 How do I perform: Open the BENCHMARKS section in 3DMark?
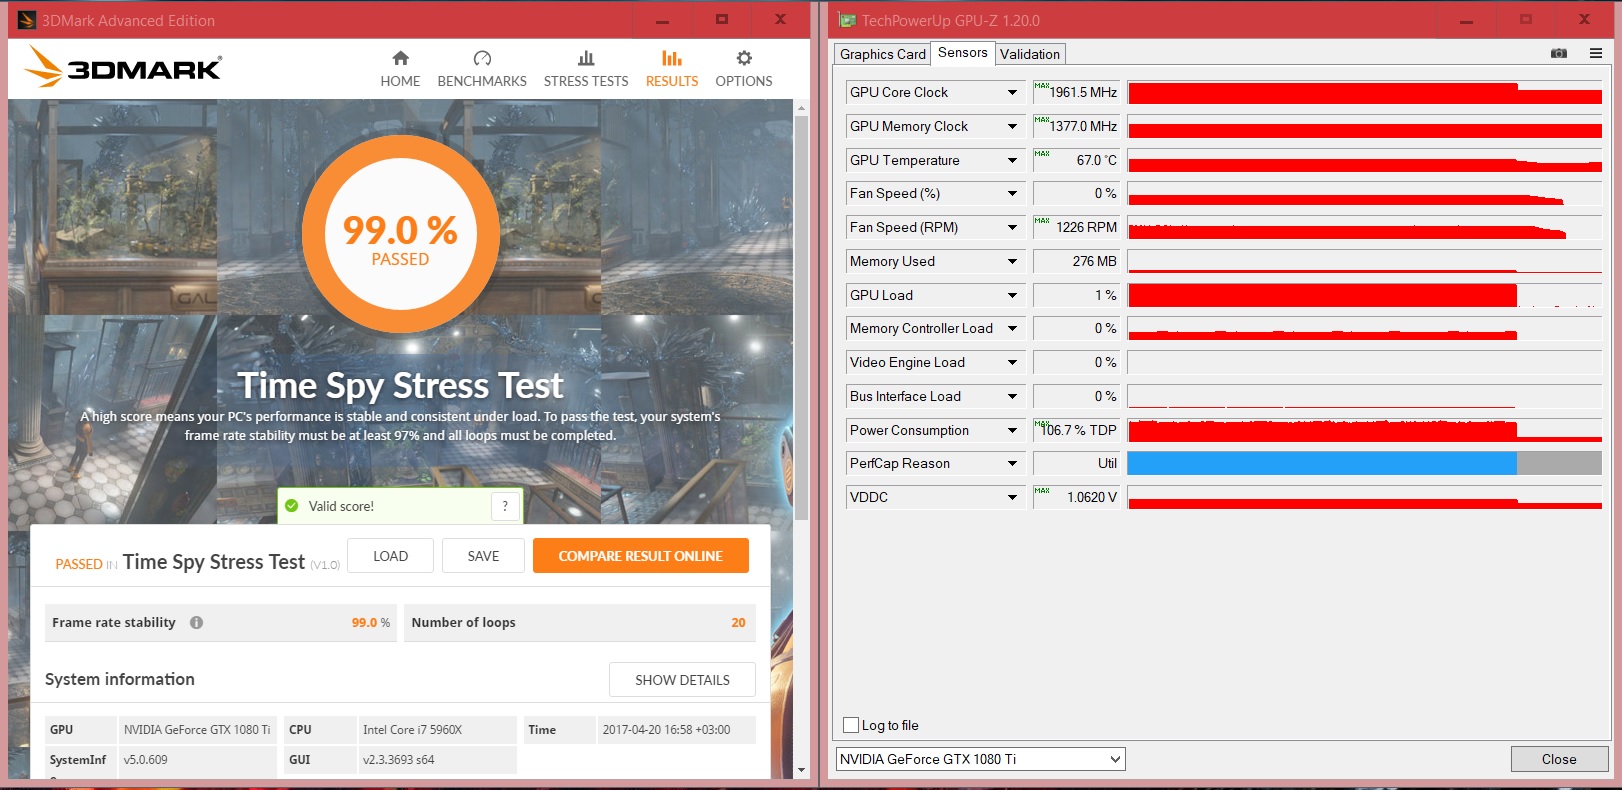pyautogui.click(x=482, y=69)
